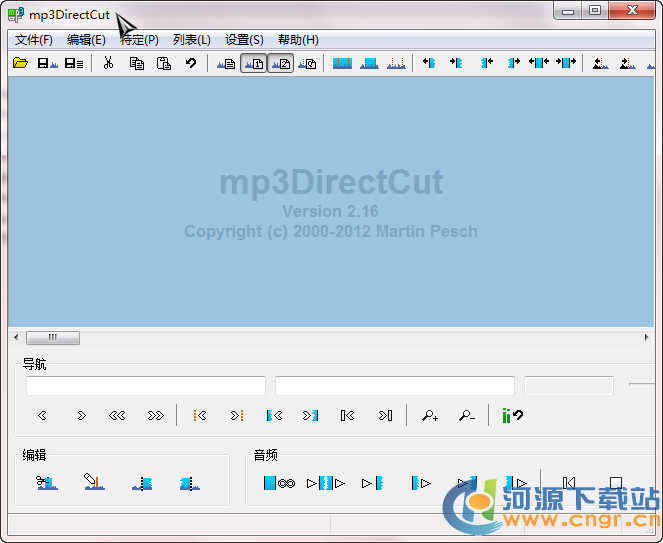Click the scissors cut icon in toolbar
The width and height of the screenshot is (663, 543).
pos(108,63)
